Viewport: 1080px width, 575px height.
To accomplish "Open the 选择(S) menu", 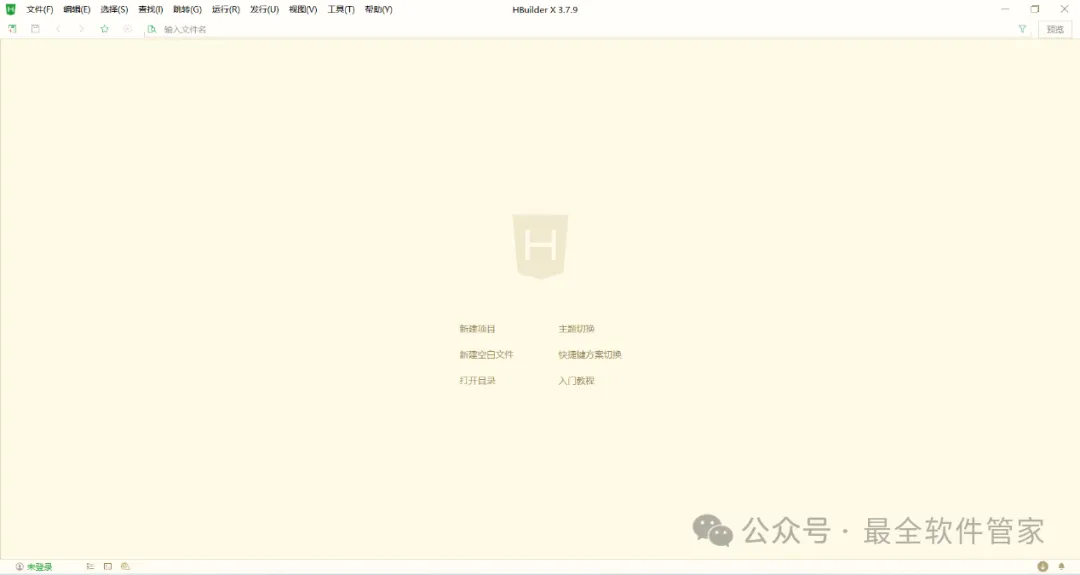I will (x=114, y=10).
